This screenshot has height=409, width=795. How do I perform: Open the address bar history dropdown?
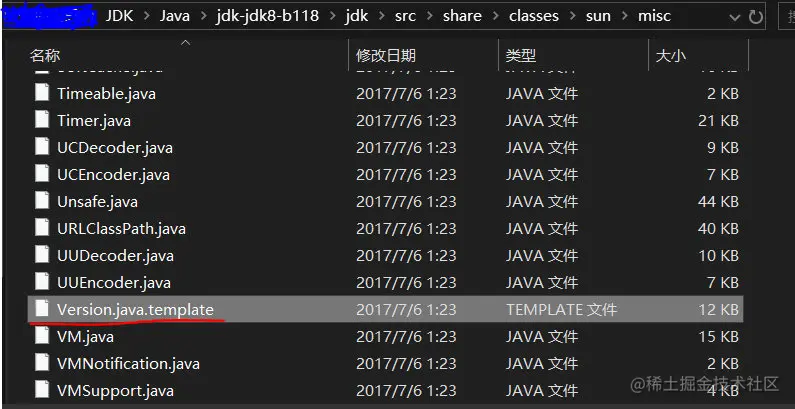pyautogui.click(x=735, y=18)
